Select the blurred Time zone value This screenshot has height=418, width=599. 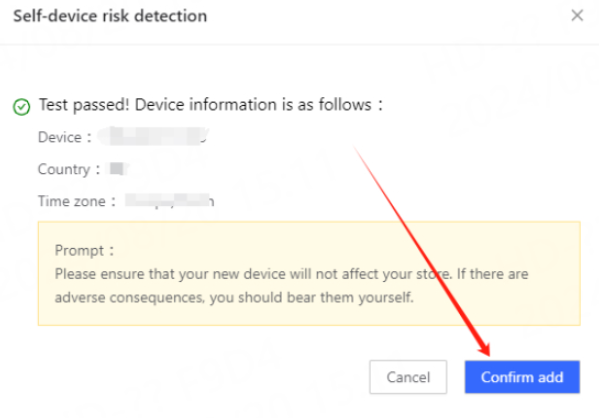(169, 201)
